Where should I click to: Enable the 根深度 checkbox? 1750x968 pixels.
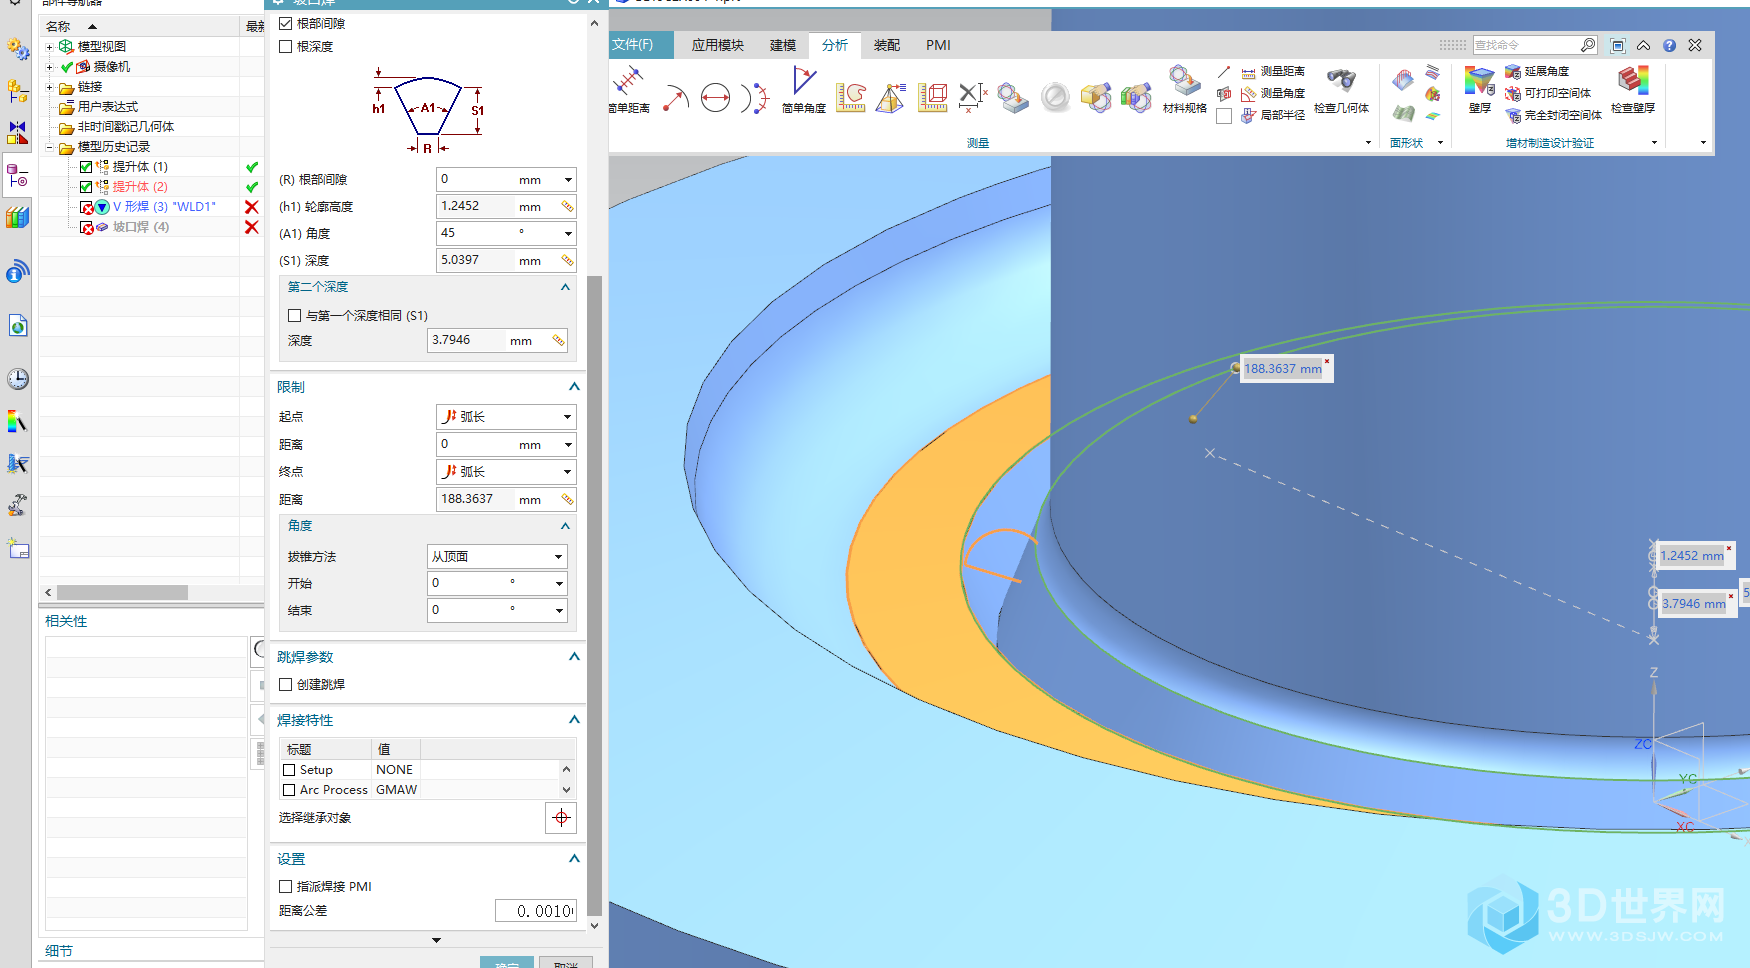(x=286, y=46)
